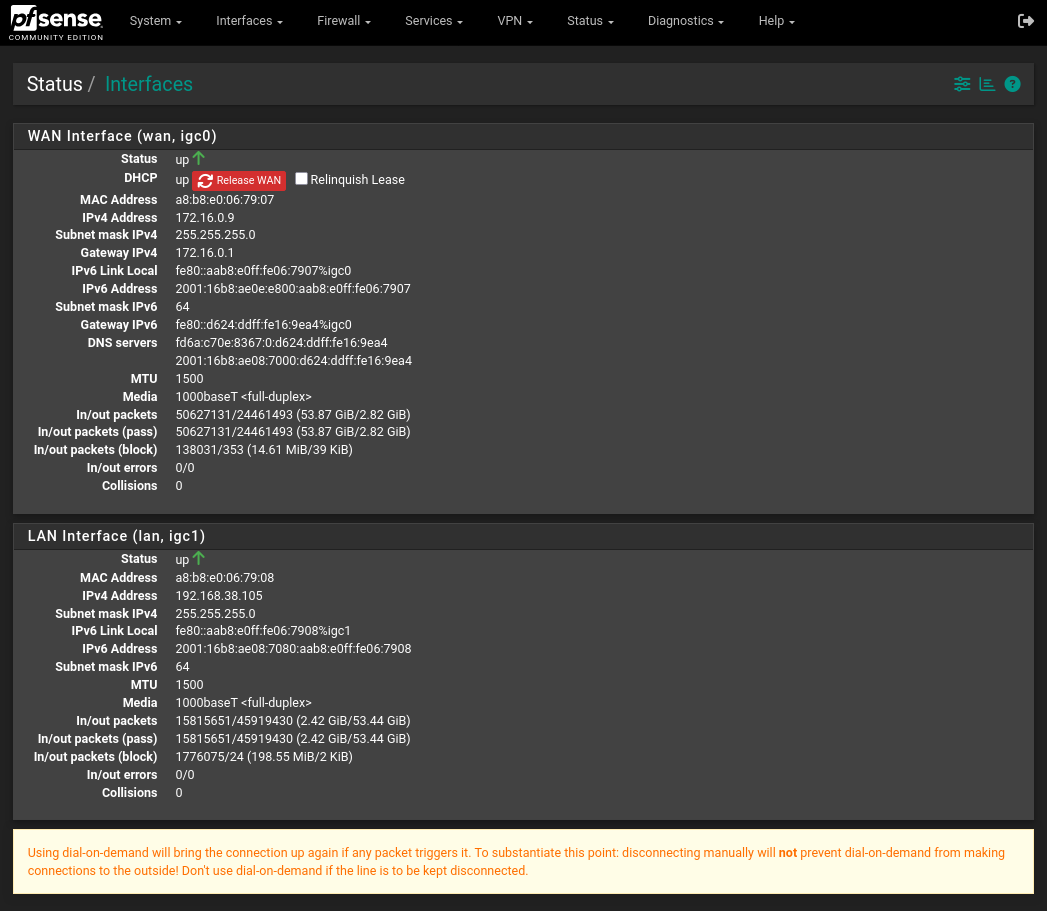The width and height of the screenshot is (1047, 911).
Task: Open the Help menu in navbar
Action: pos(776,21)
